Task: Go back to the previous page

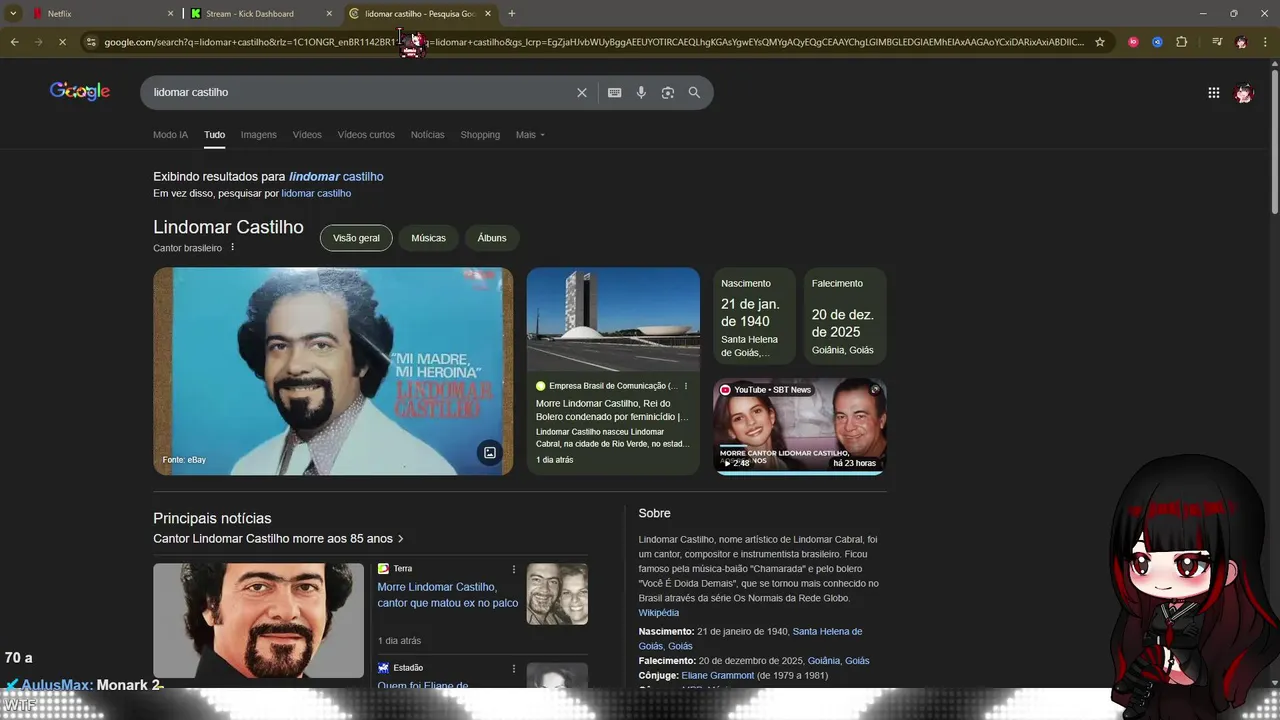Action: click(x=14, y=42)
